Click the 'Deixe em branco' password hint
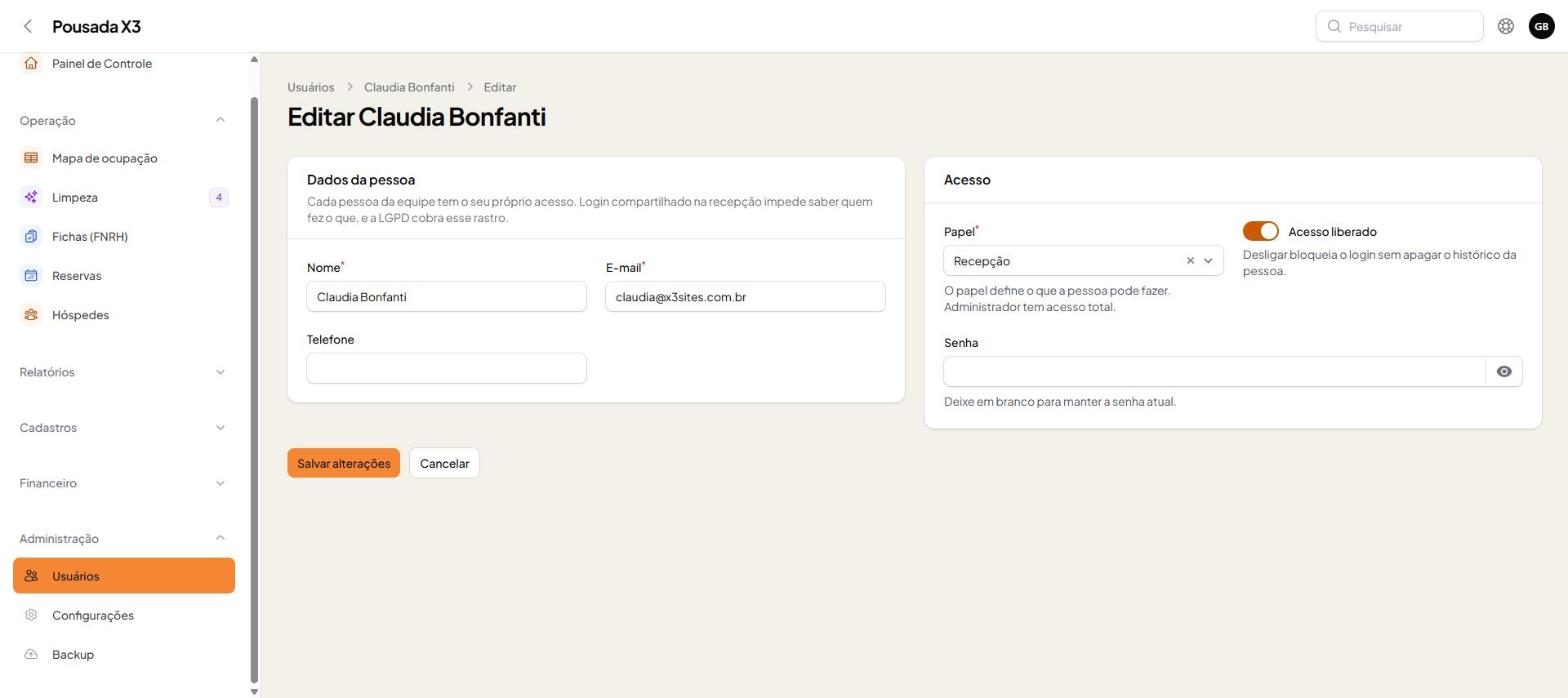The width and height of the screenshot is (1568, 698). [1060, 402]
